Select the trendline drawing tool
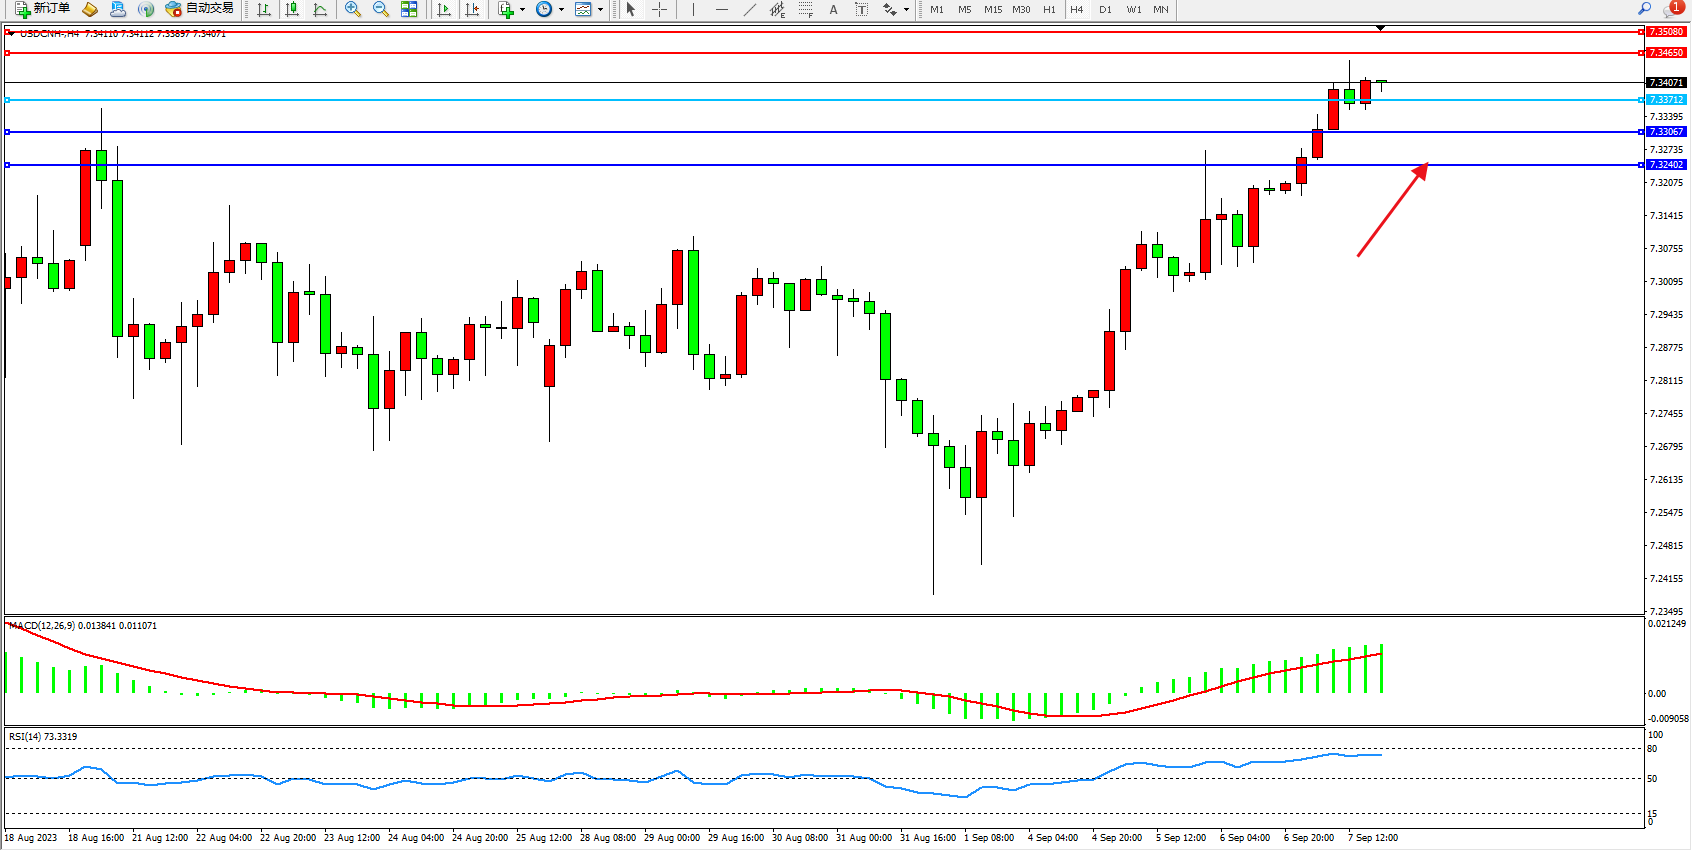1692x851 pixels. tap(750, 10)
